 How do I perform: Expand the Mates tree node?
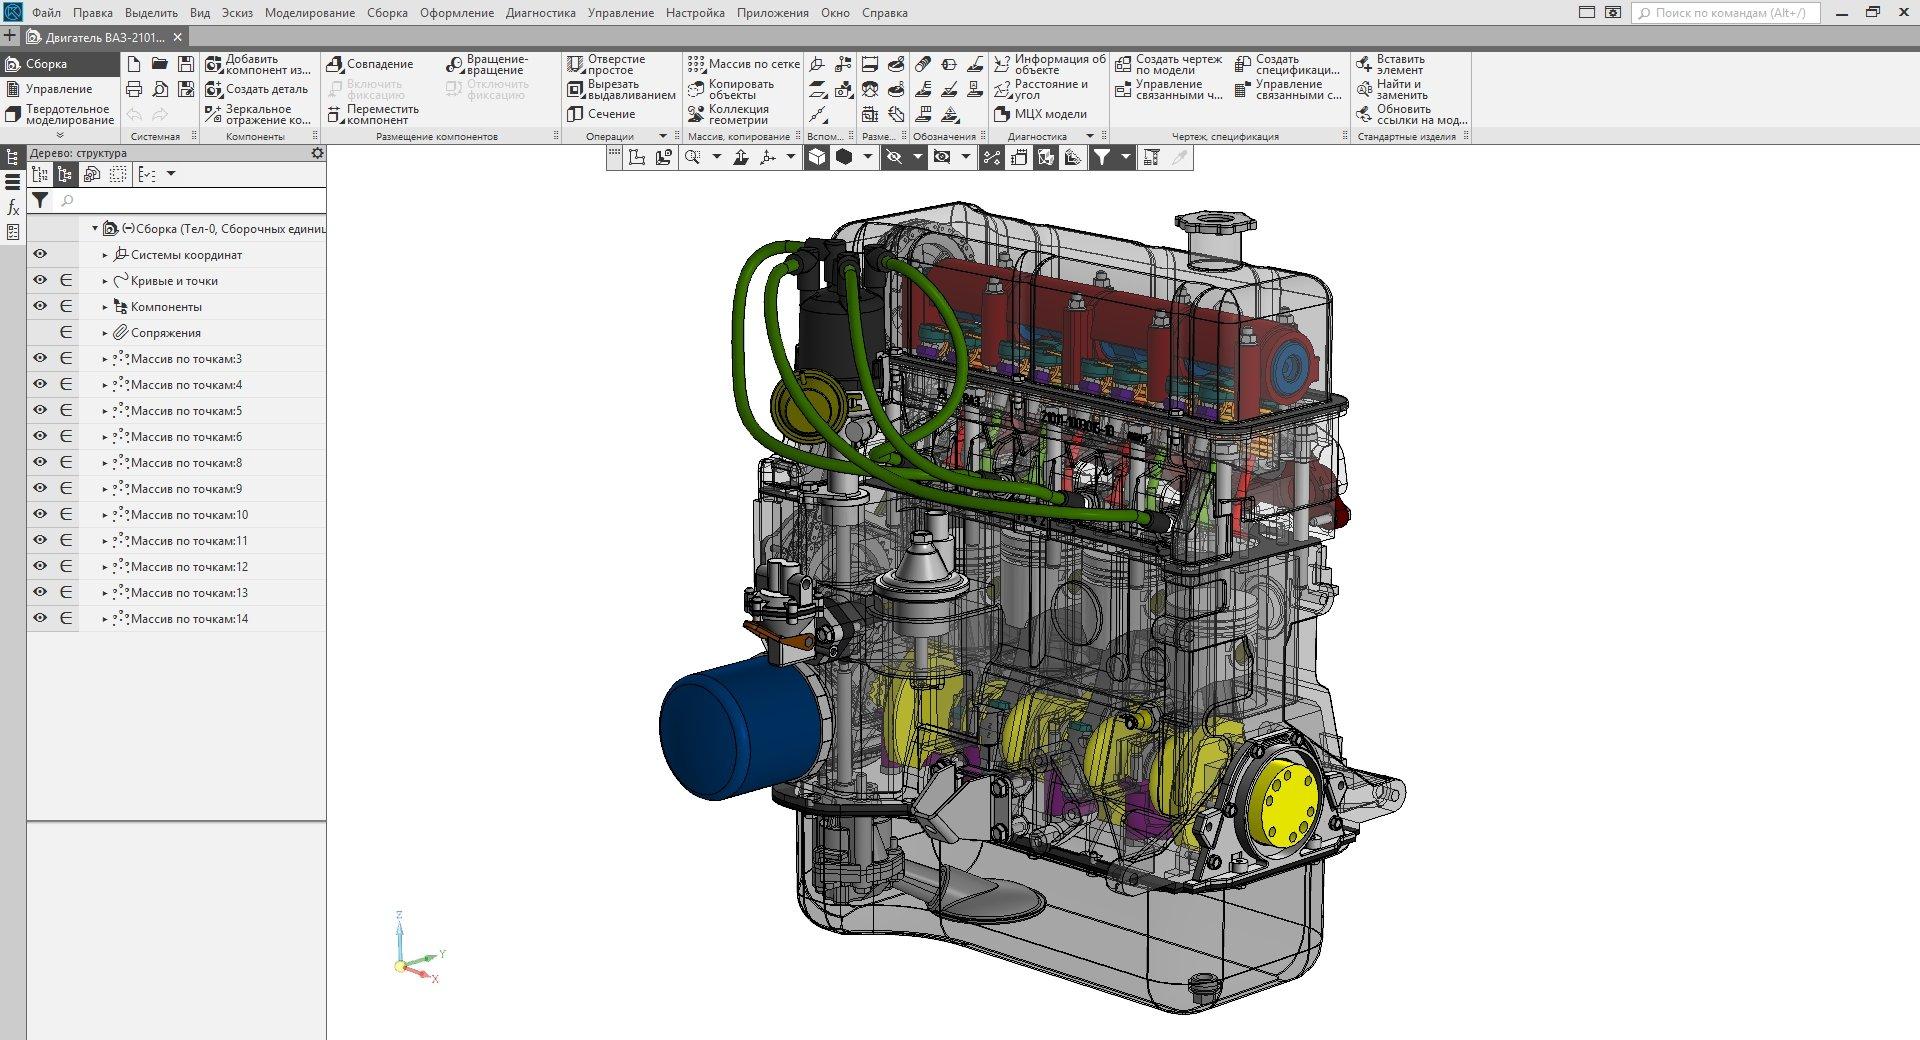[105, 333]
